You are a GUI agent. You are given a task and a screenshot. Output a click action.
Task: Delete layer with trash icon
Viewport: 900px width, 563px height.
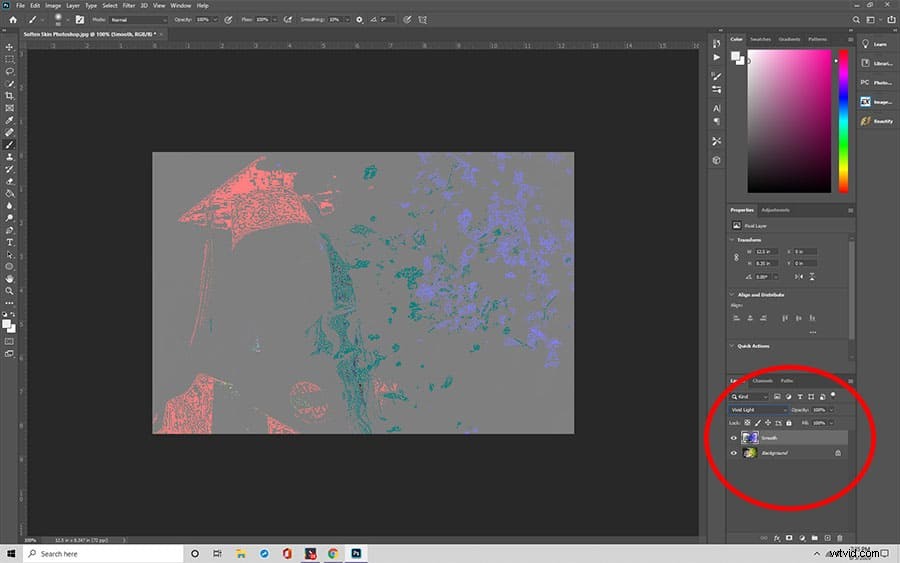[x=840, y=538]
